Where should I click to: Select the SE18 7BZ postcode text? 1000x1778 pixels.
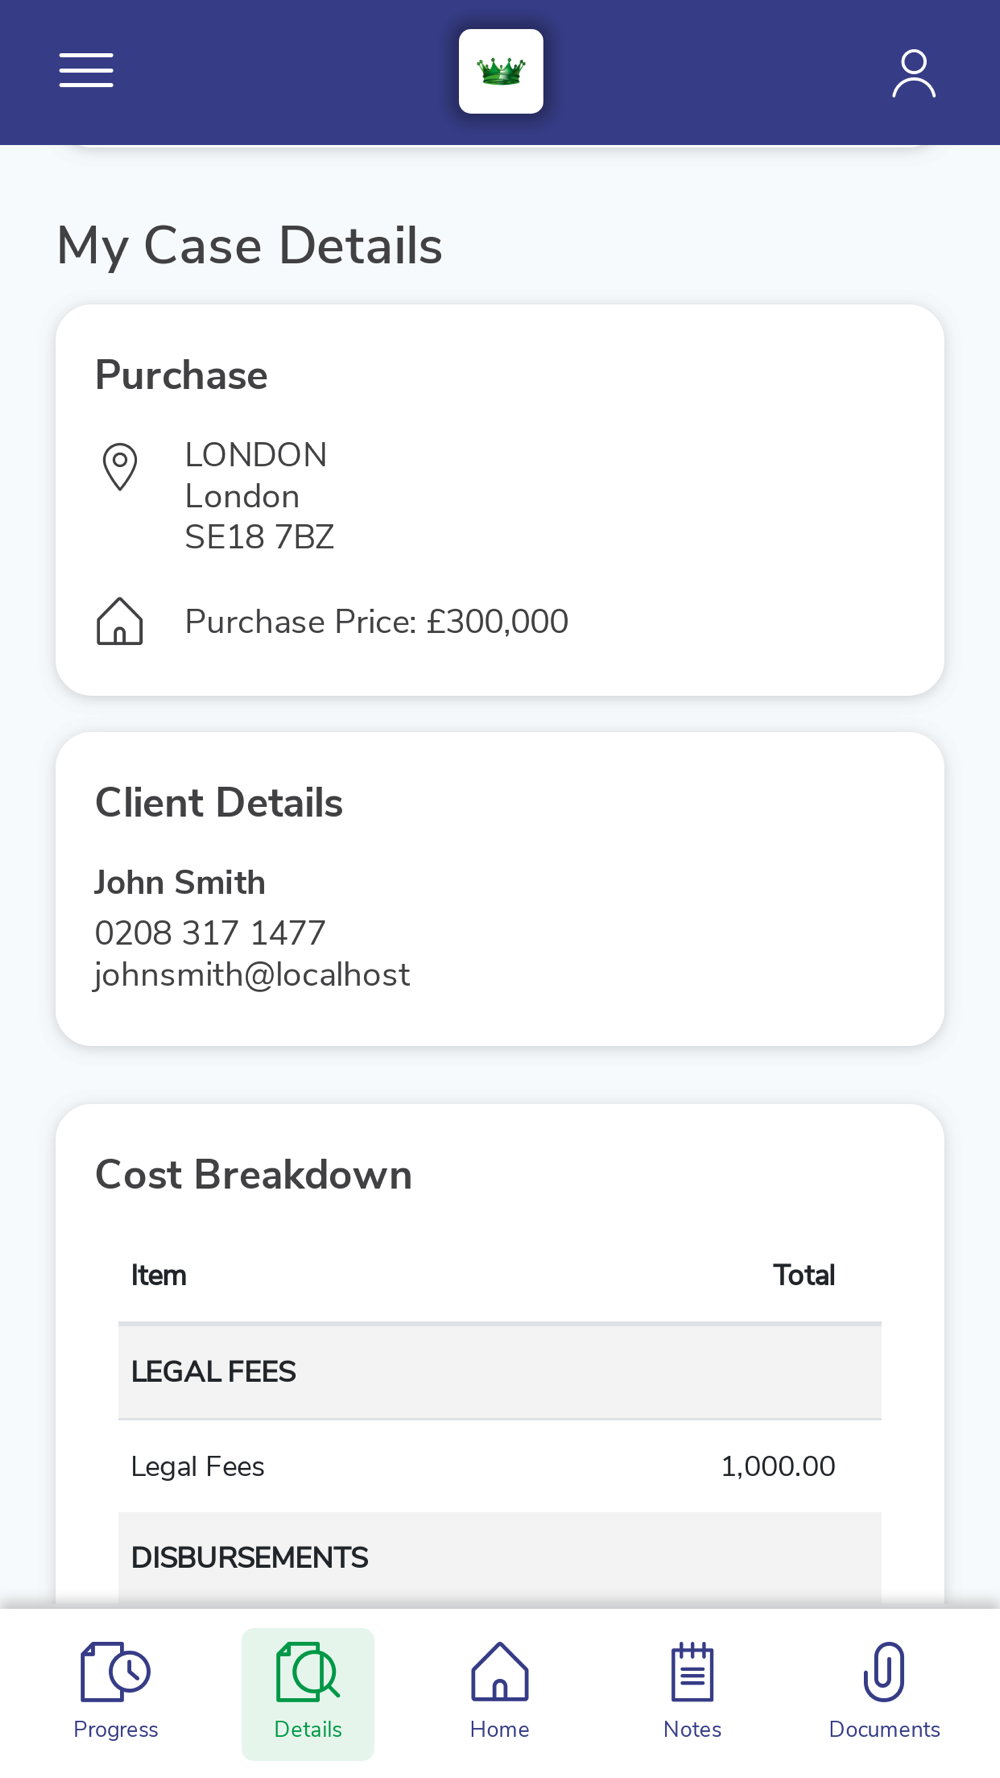point(259,538)
